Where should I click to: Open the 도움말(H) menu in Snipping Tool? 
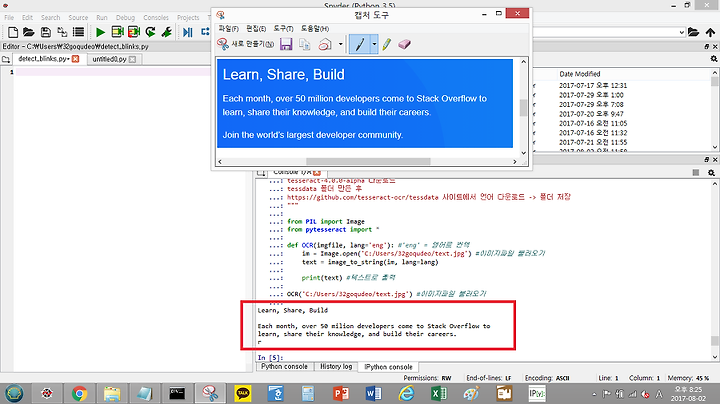click(x=315, y=28)
